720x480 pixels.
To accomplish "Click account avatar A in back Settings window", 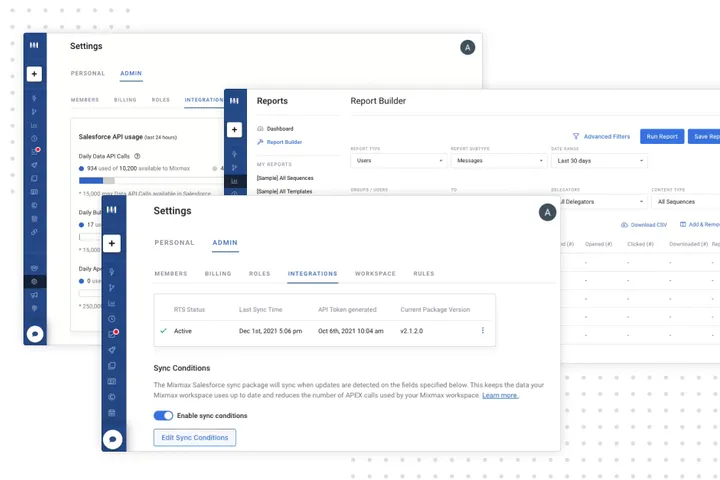I will [x=467, y=47].
